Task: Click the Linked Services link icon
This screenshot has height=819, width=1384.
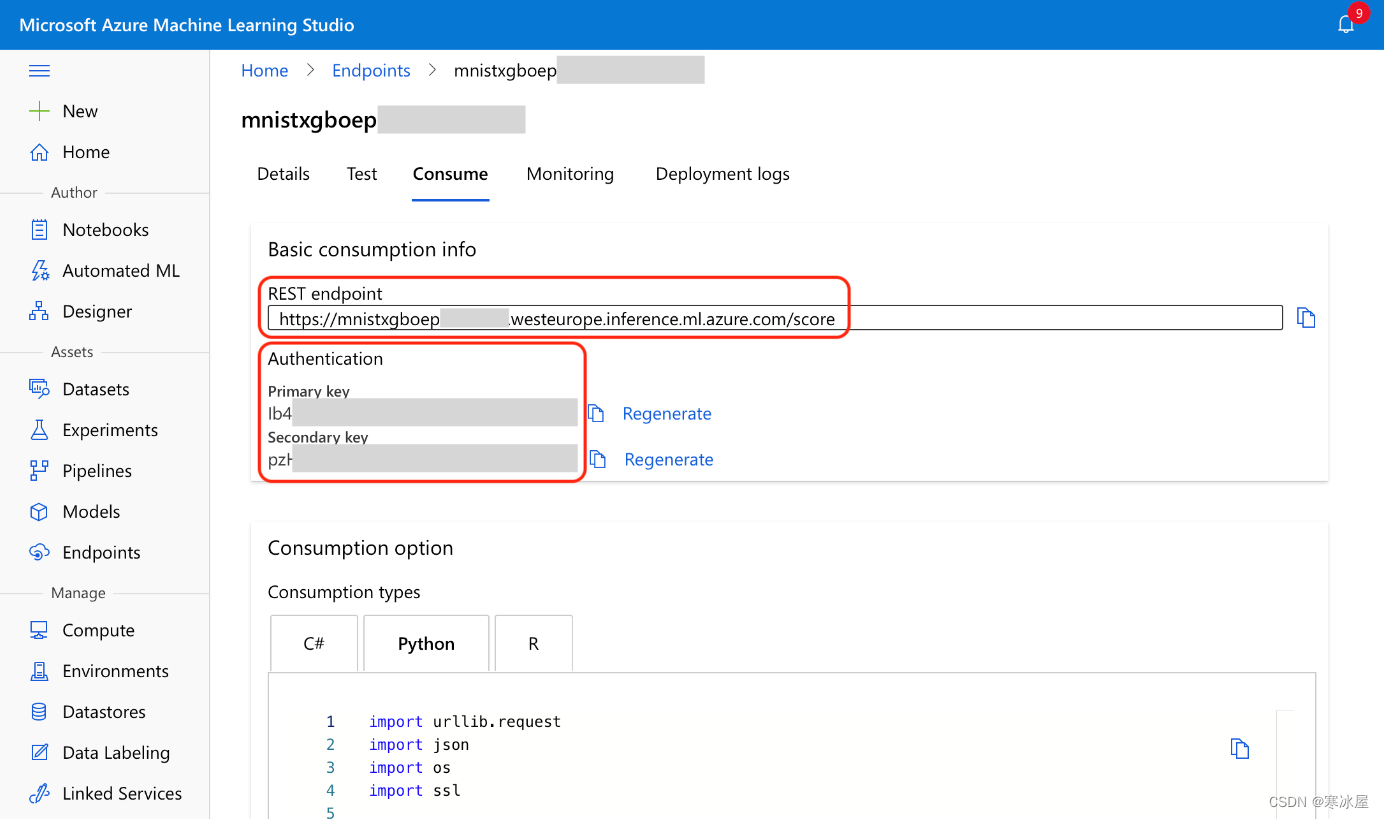Action: tap(39, 794)
